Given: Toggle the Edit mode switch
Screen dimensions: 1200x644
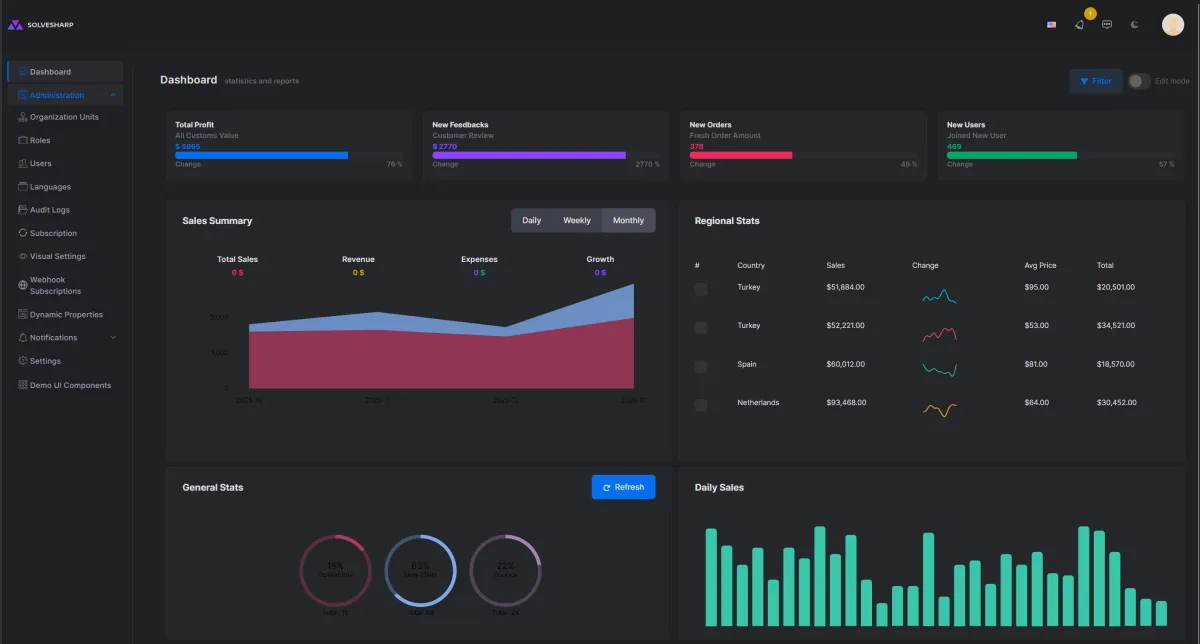Looking at the screenshot, I should [x=1139, y=81].
